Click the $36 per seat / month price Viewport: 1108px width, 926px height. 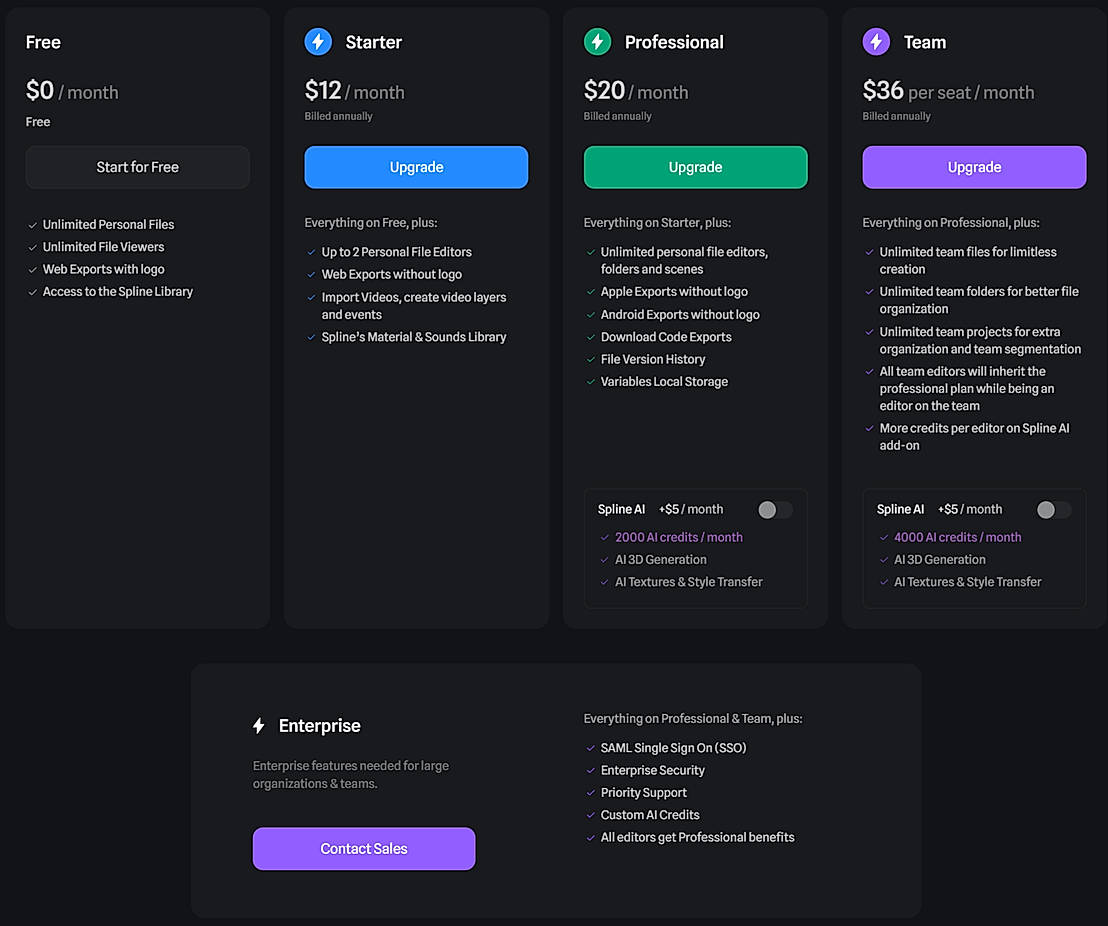(x=948, y=91)
